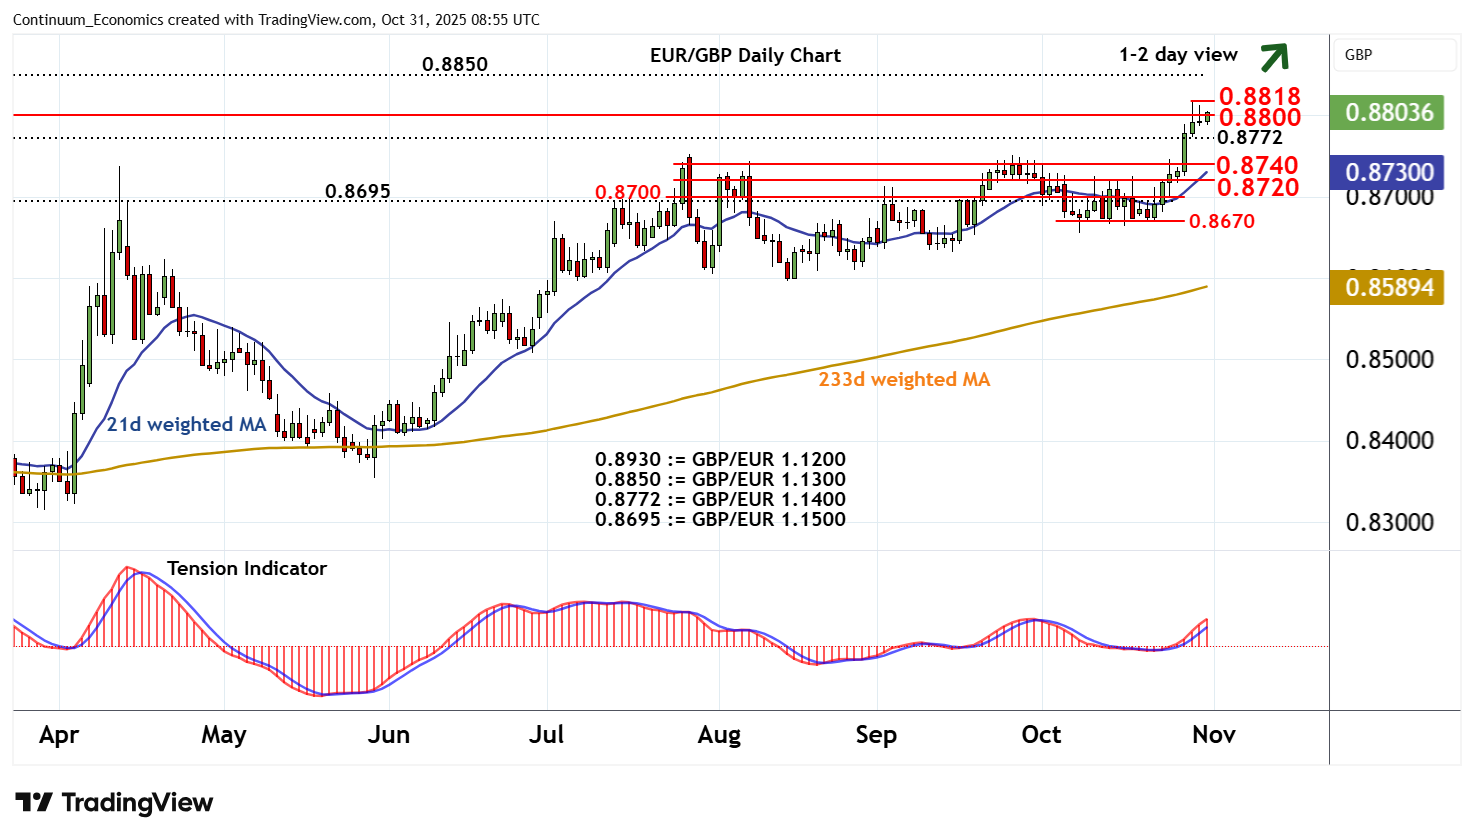Click the 21d weighted MA label
The image size is (1474, 840).
pyautogui.click(x=186, y=425)
